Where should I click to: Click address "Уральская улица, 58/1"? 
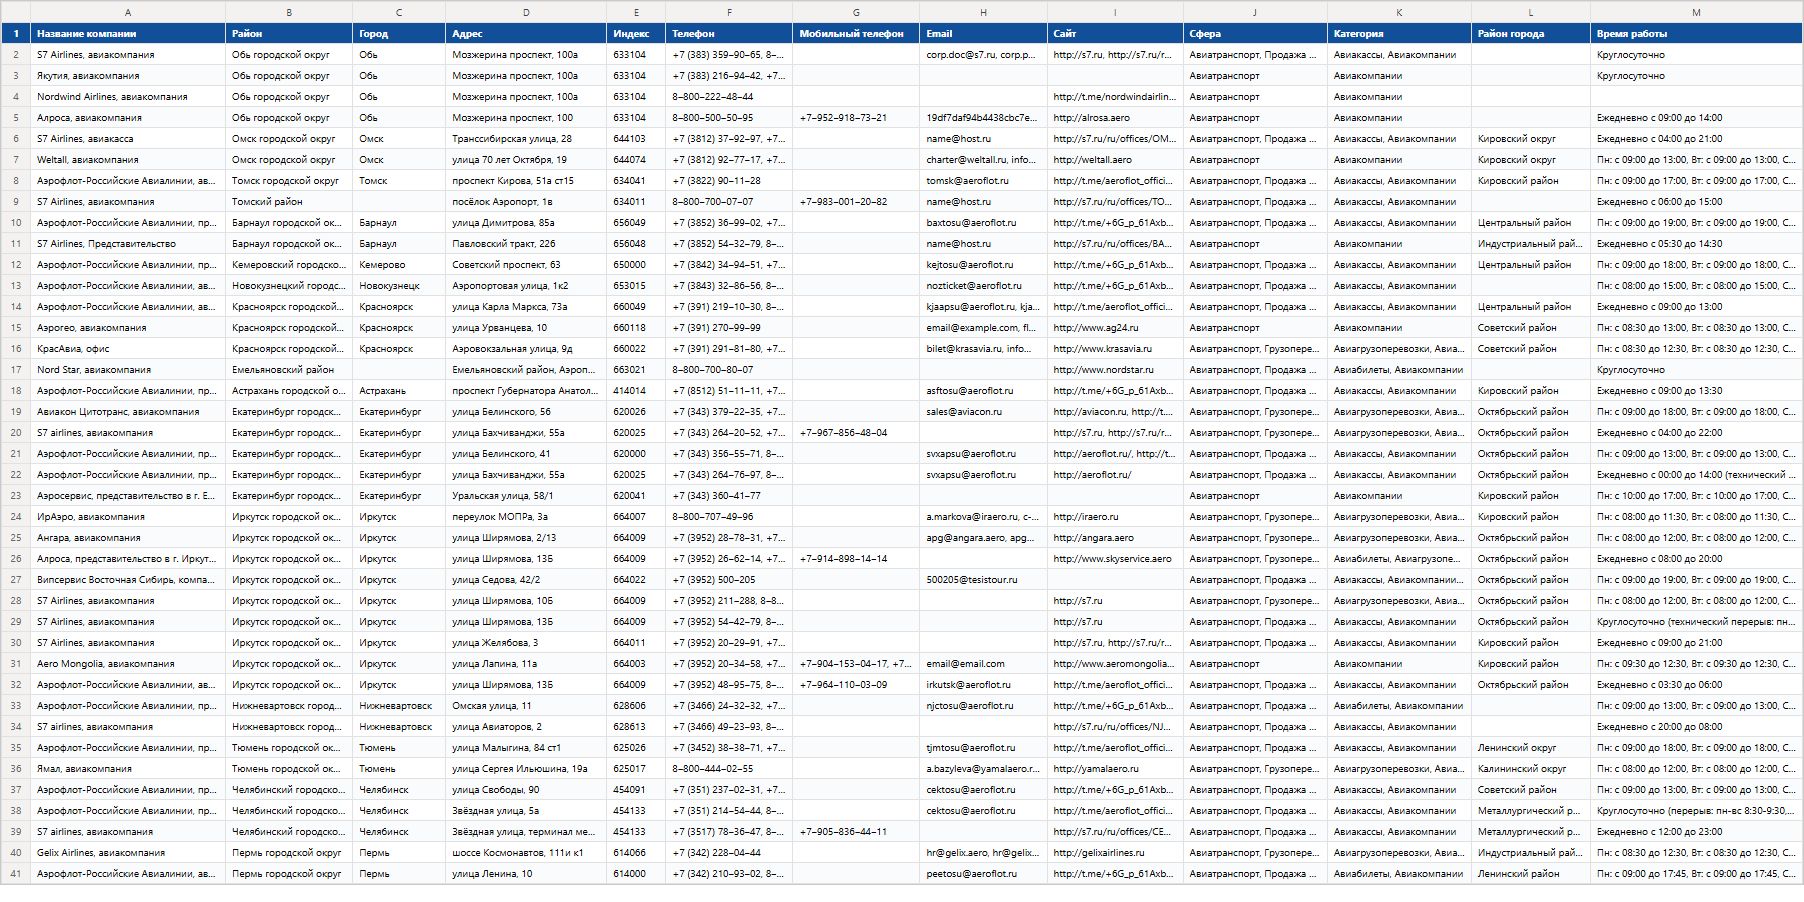point(526,496)
